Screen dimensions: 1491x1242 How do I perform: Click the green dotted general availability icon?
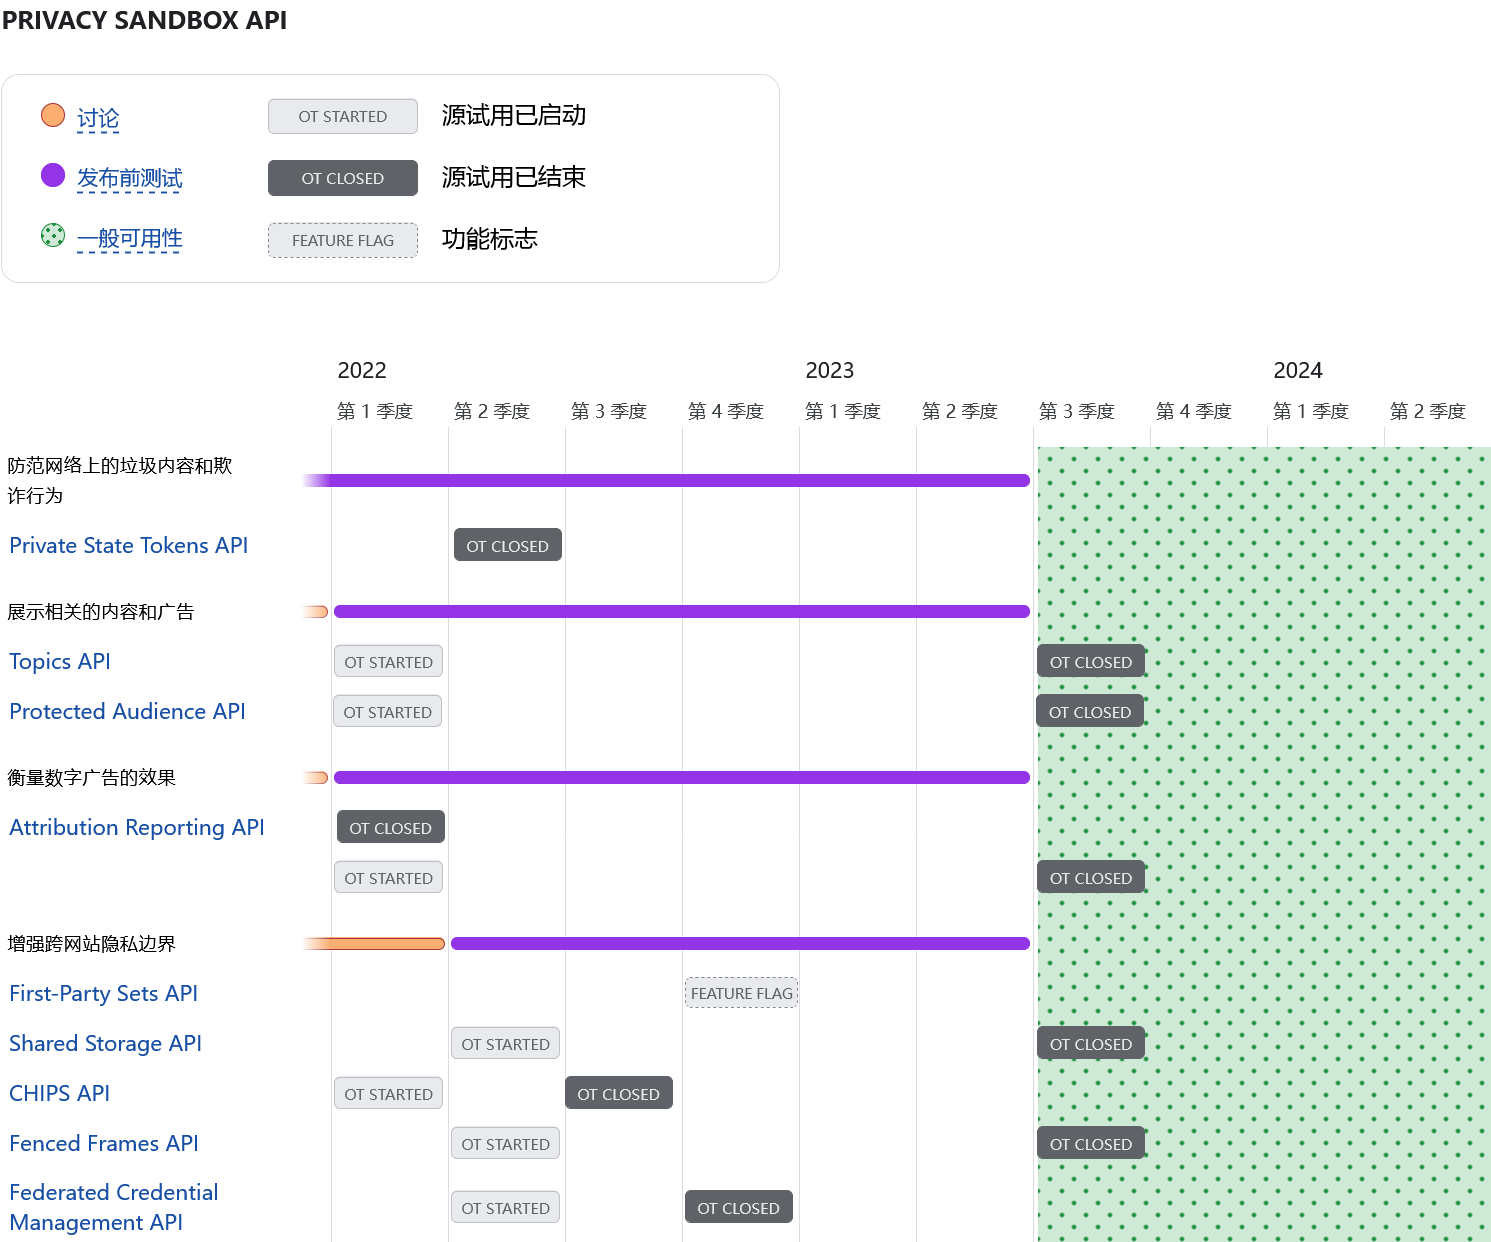[x=53, y=236]
